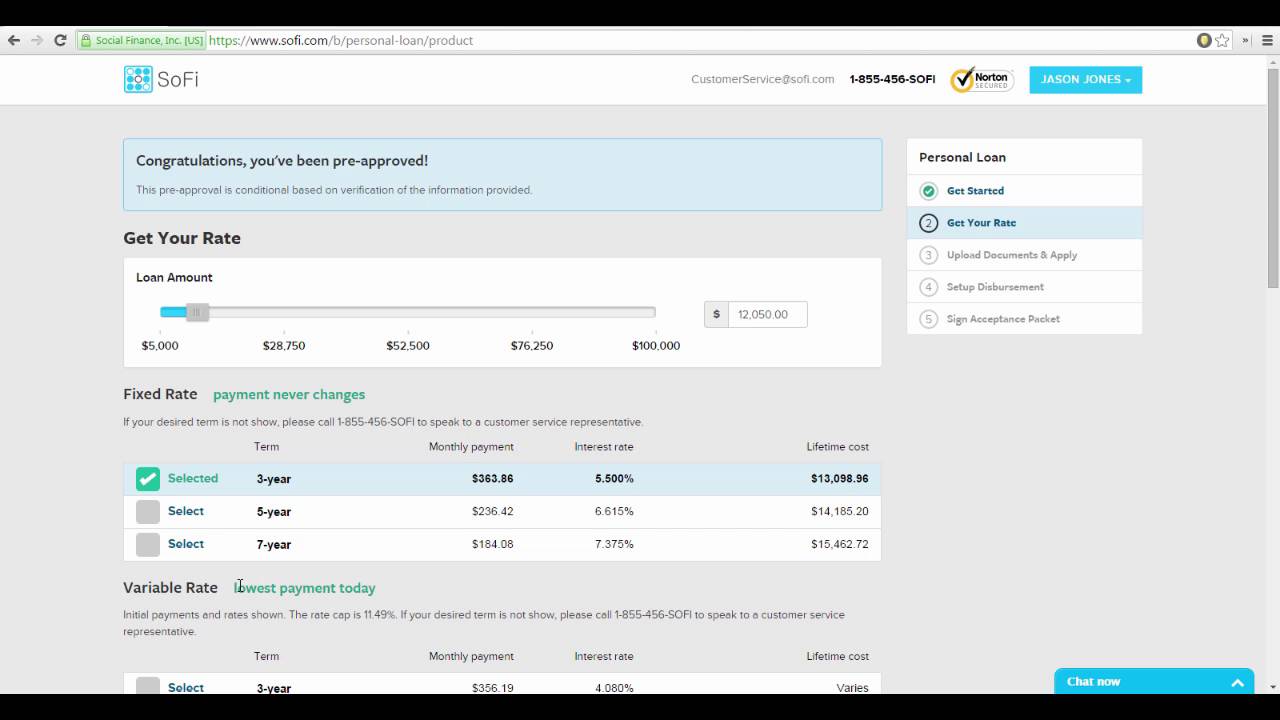
Task: Click the bookmark star icon
Action: (1222, 41)
